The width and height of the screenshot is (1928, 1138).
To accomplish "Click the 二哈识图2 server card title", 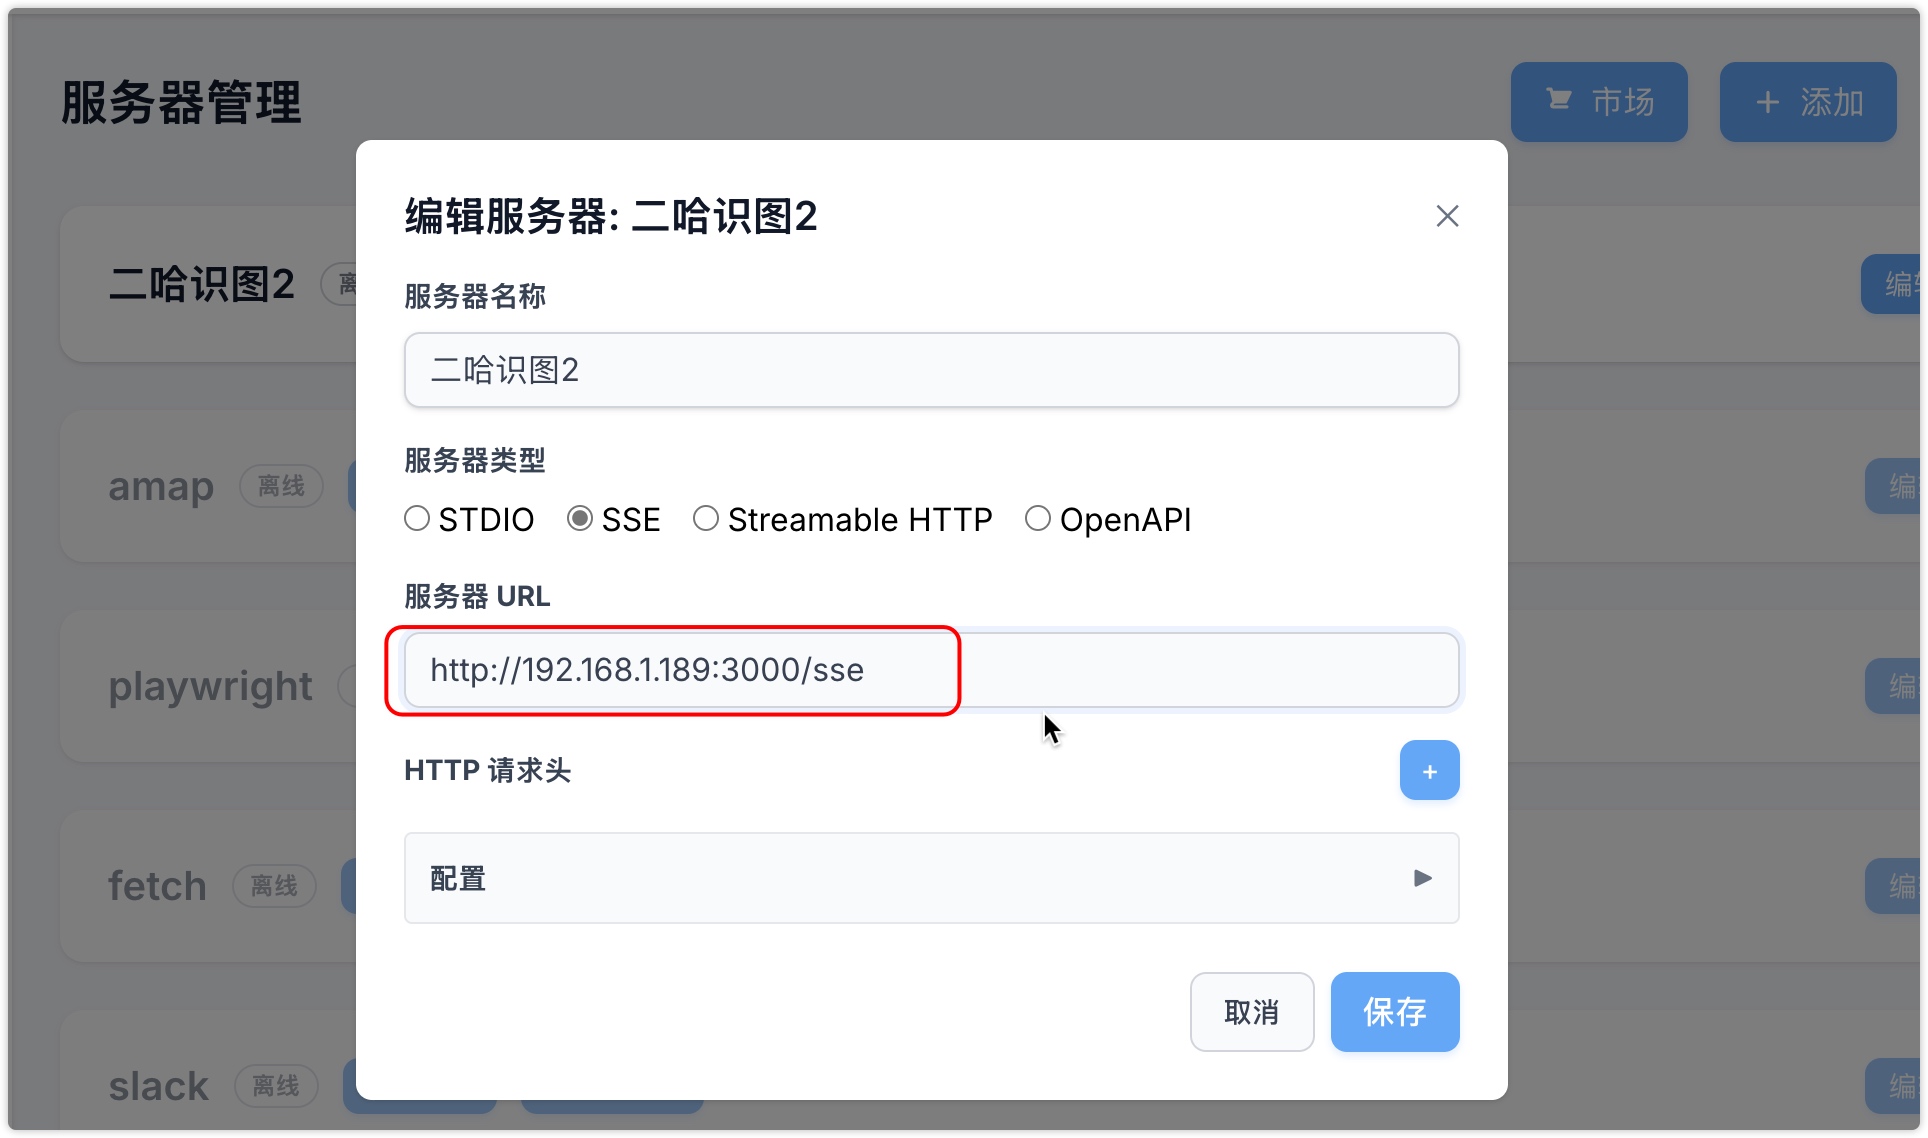I will [201, 284].
